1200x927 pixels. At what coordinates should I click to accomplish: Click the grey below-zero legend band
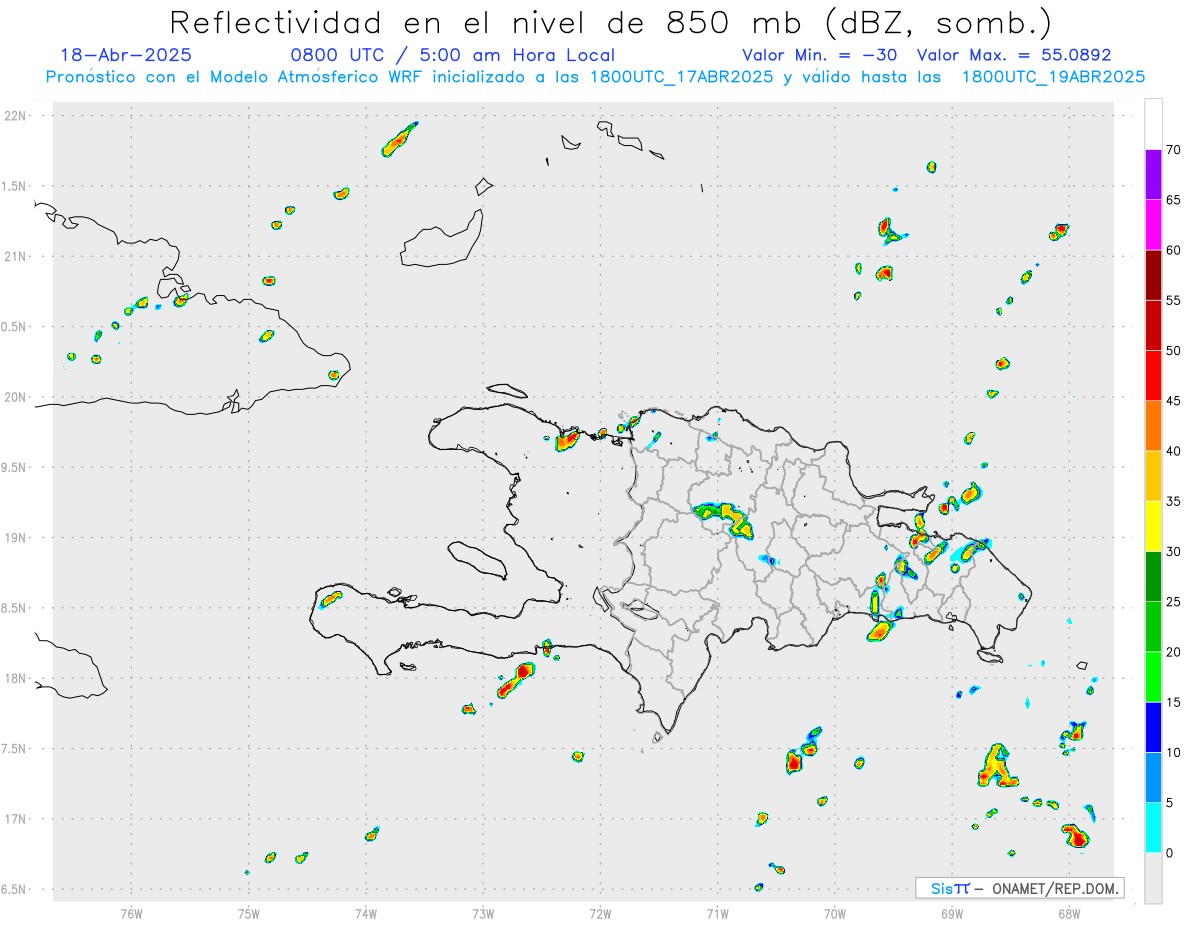(1153, 878)
